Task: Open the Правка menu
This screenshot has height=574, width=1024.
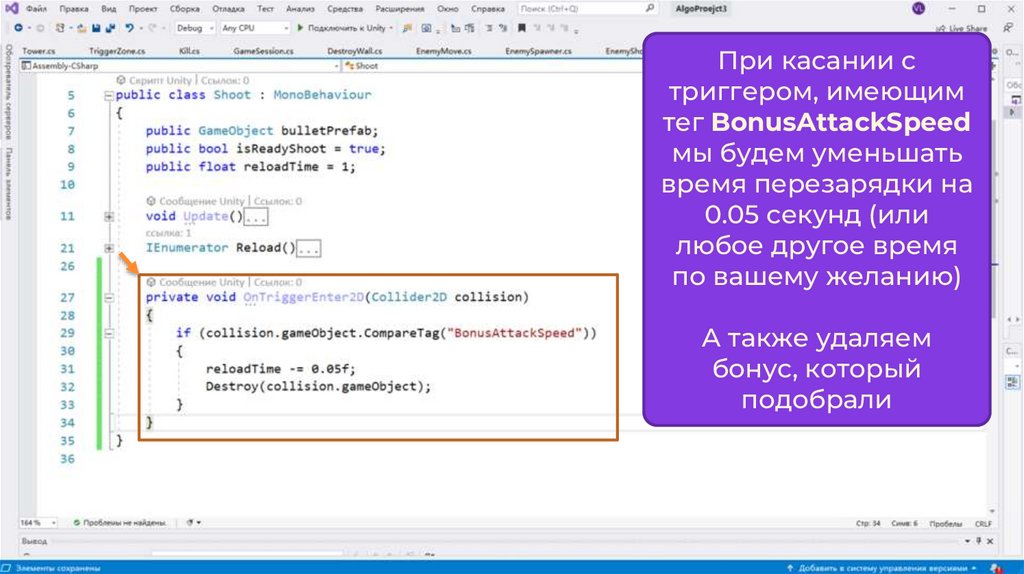Action: [x=74, y=8]
